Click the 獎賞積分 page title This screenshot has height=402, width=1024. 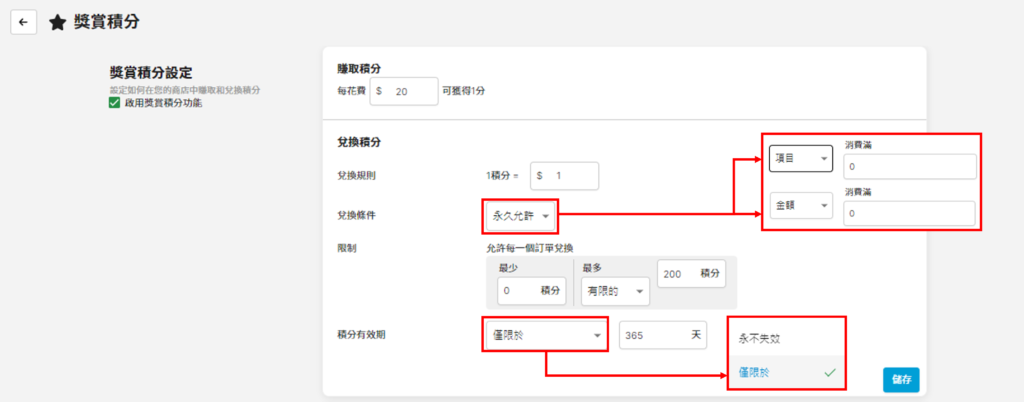[108, 22]
